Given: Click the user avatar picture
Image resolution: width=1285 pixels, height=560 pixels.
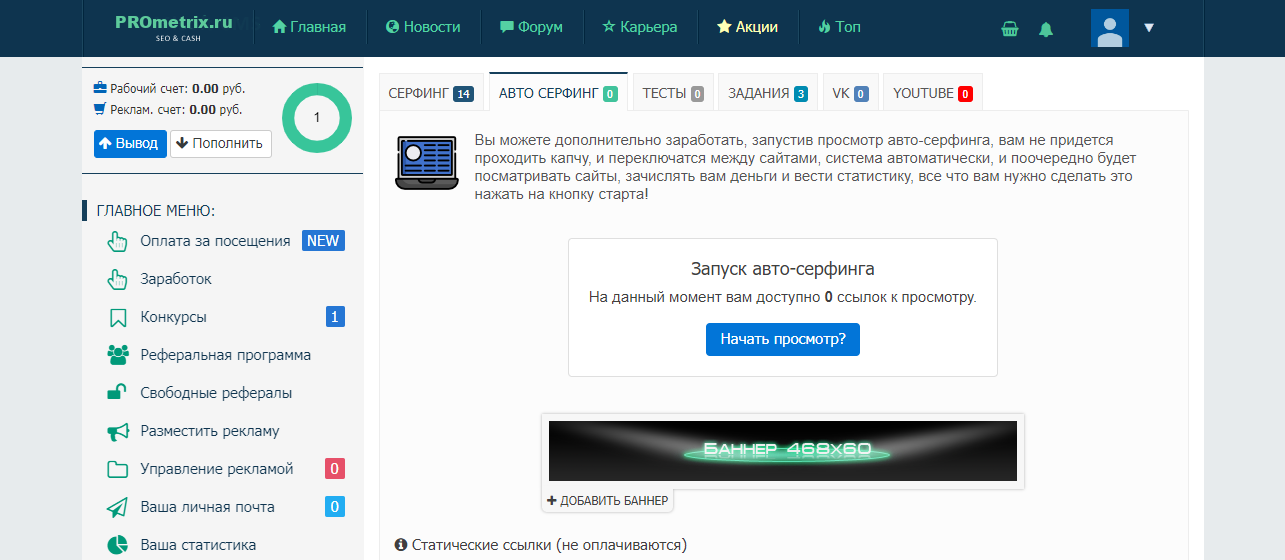Looking at the screenshot, I should pyautogui.click(x=1110, y=28).
